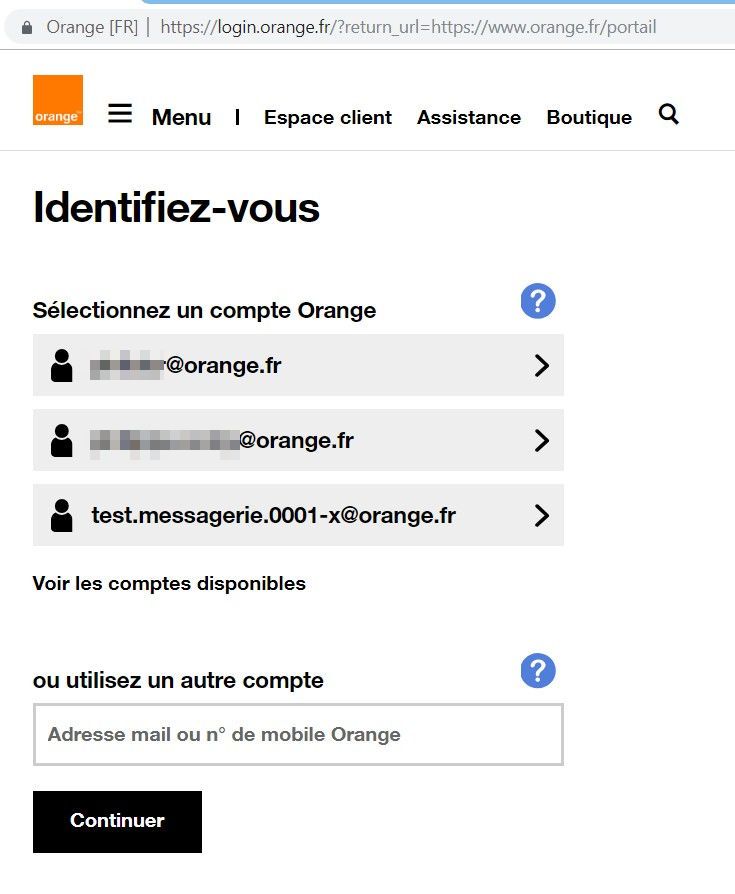Click the padlock icon in address bar
Screen dimensions: 735x894
click(x=27, y=27)
